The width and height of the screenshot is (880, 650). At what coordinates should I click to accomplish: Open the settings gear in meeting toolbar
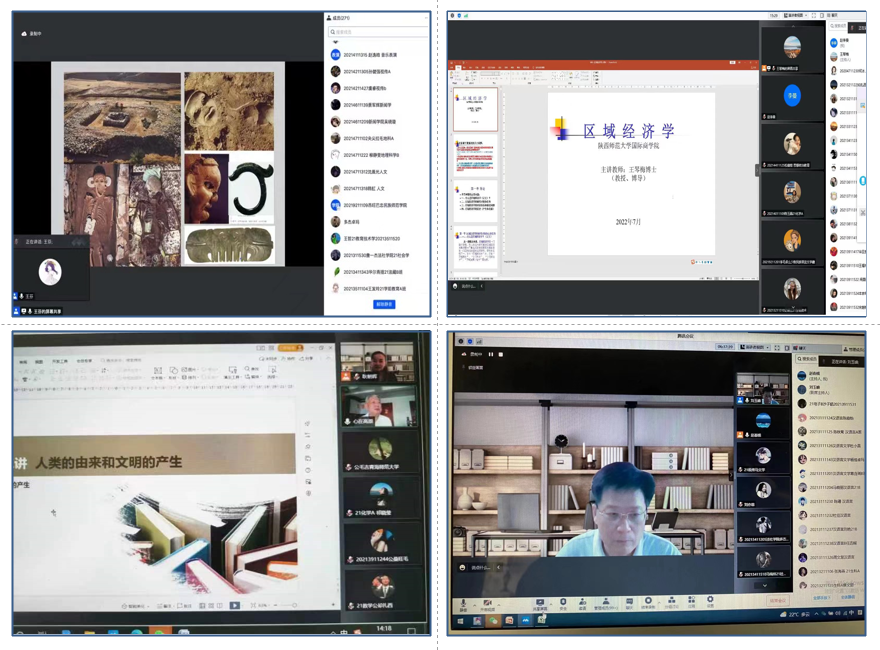(x=711, y=602)
